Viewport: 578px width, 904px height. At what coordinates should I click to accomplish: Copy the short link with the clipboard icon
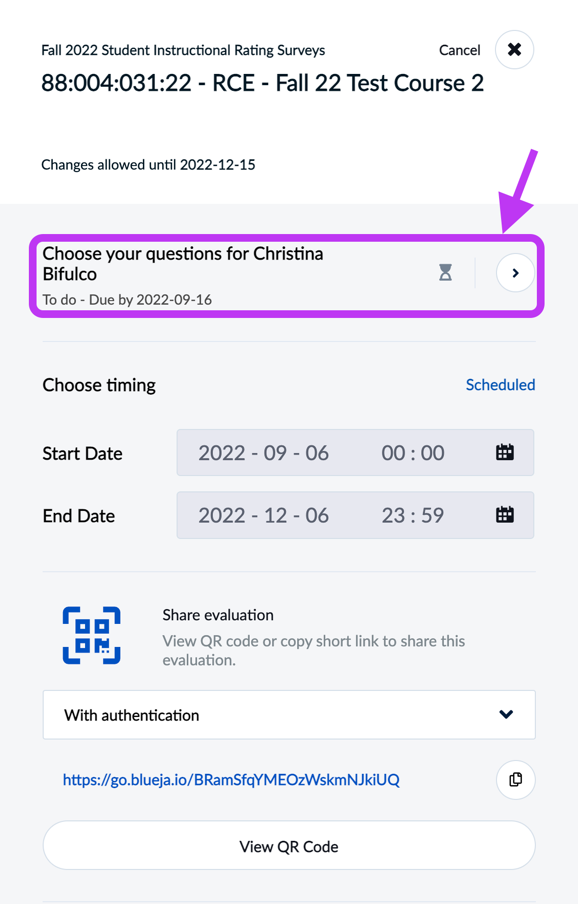point(516,780)
